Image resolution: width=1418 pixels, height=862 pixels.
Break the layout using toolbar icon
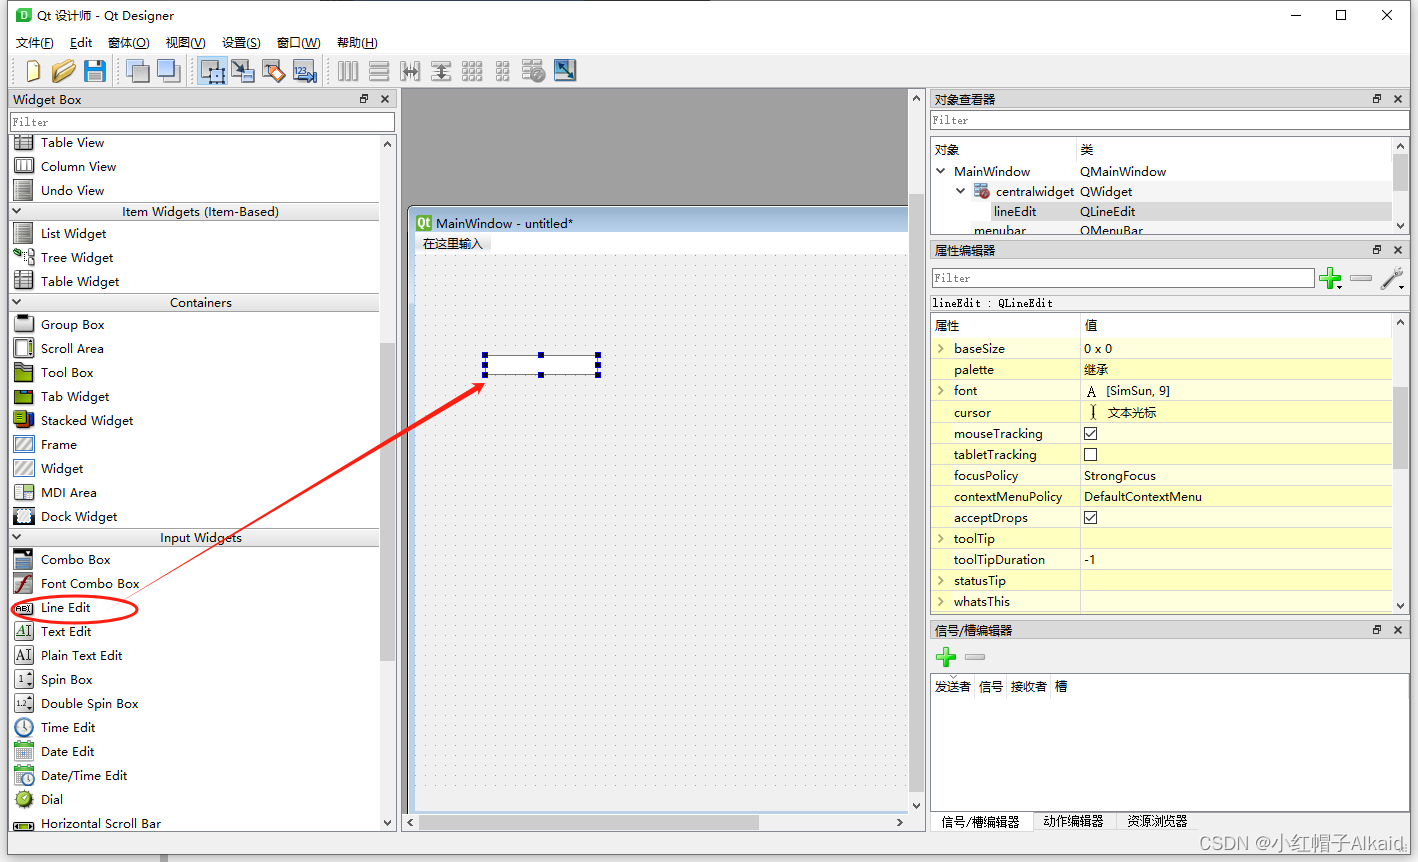click(534, 71)
